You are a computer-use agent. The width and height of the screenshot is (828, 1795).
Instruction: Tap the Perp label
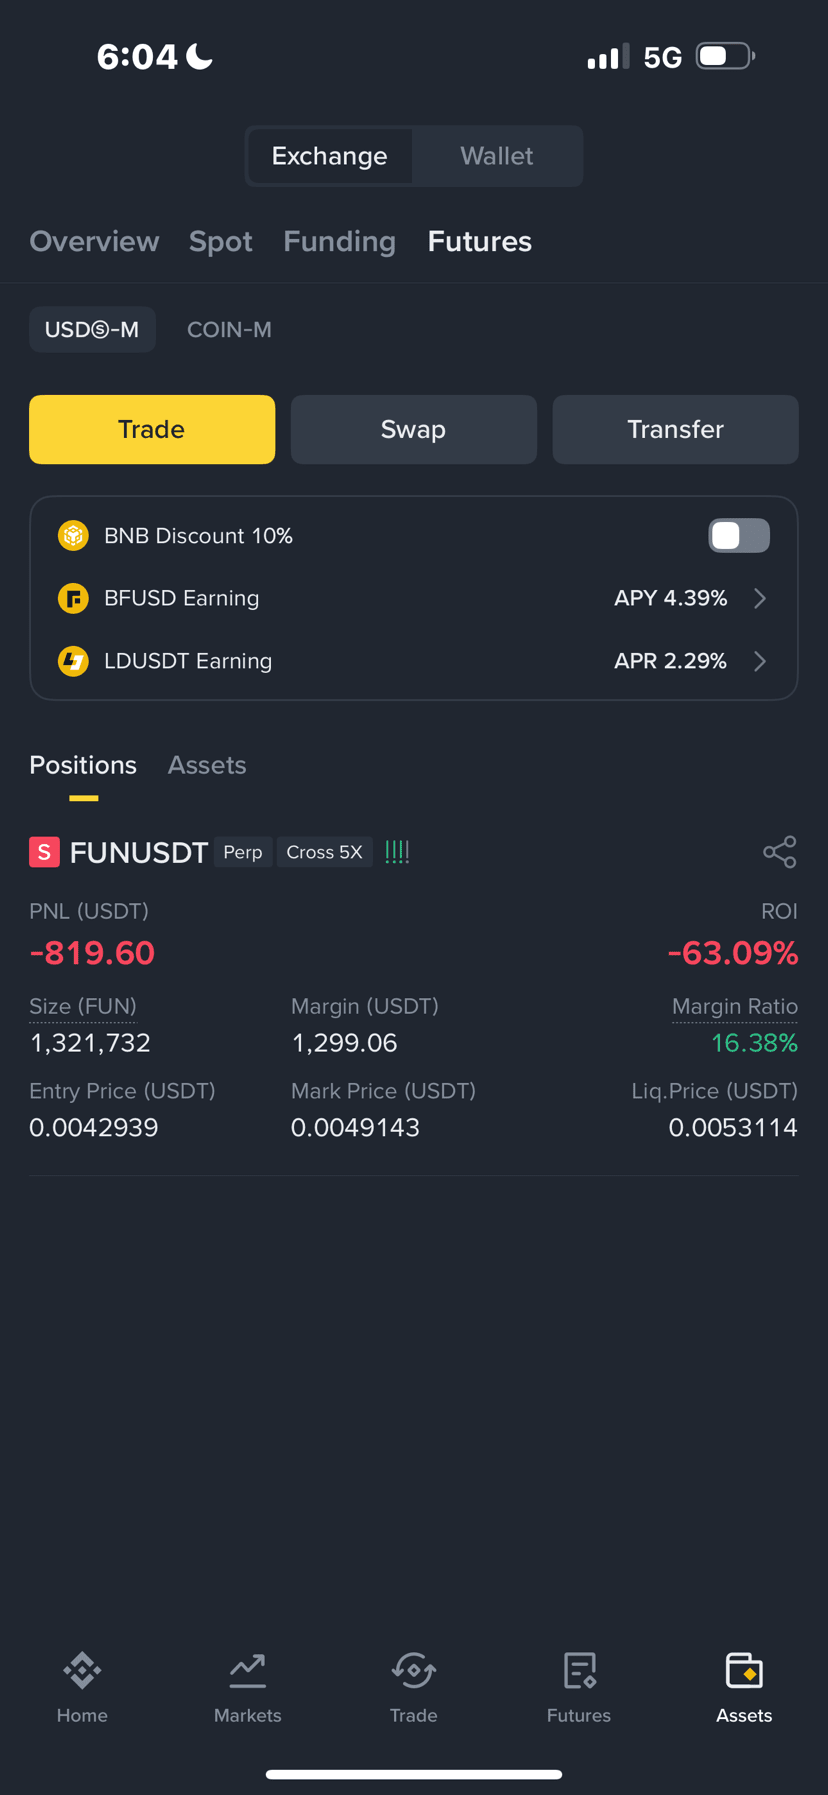pos(243,852)
